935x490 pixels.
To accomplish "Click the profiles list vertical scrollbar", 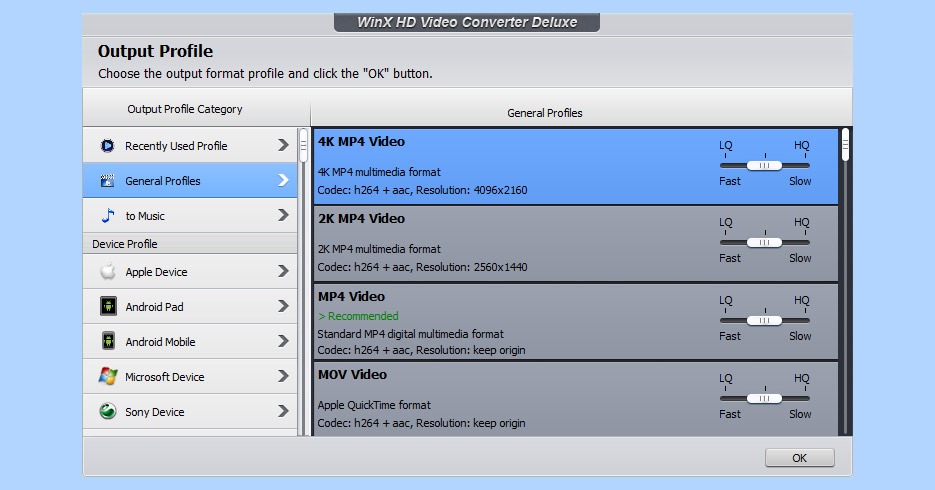I will click(844, 281).
